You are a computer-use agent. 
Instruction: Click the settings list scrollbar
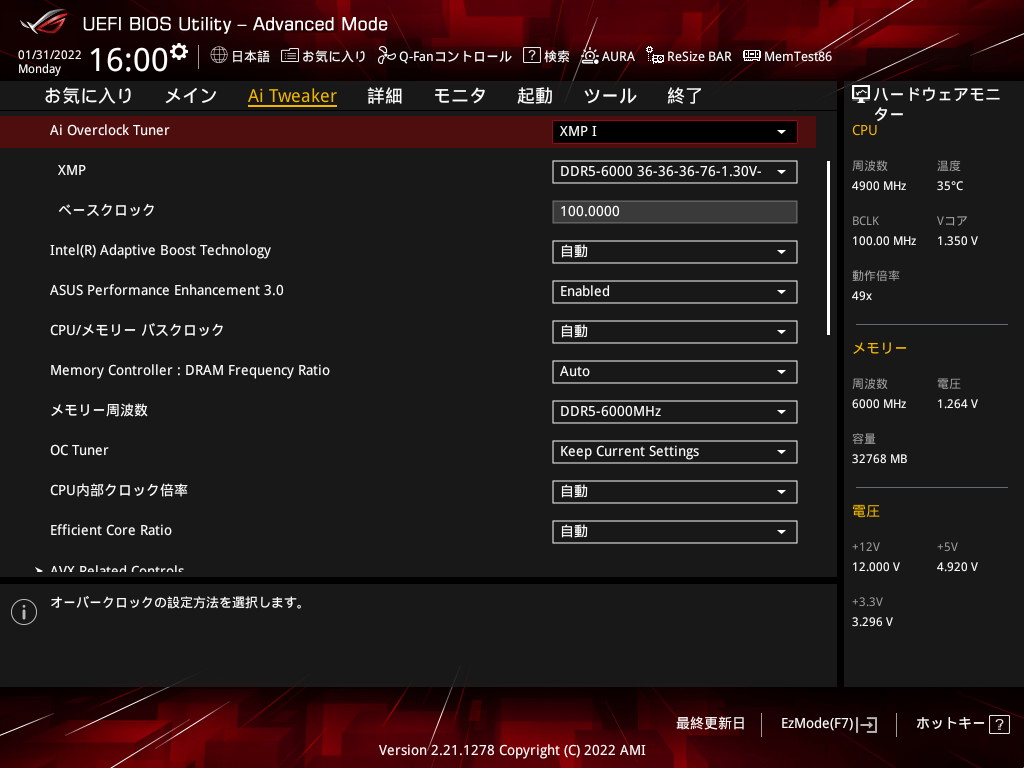[828, 248]
